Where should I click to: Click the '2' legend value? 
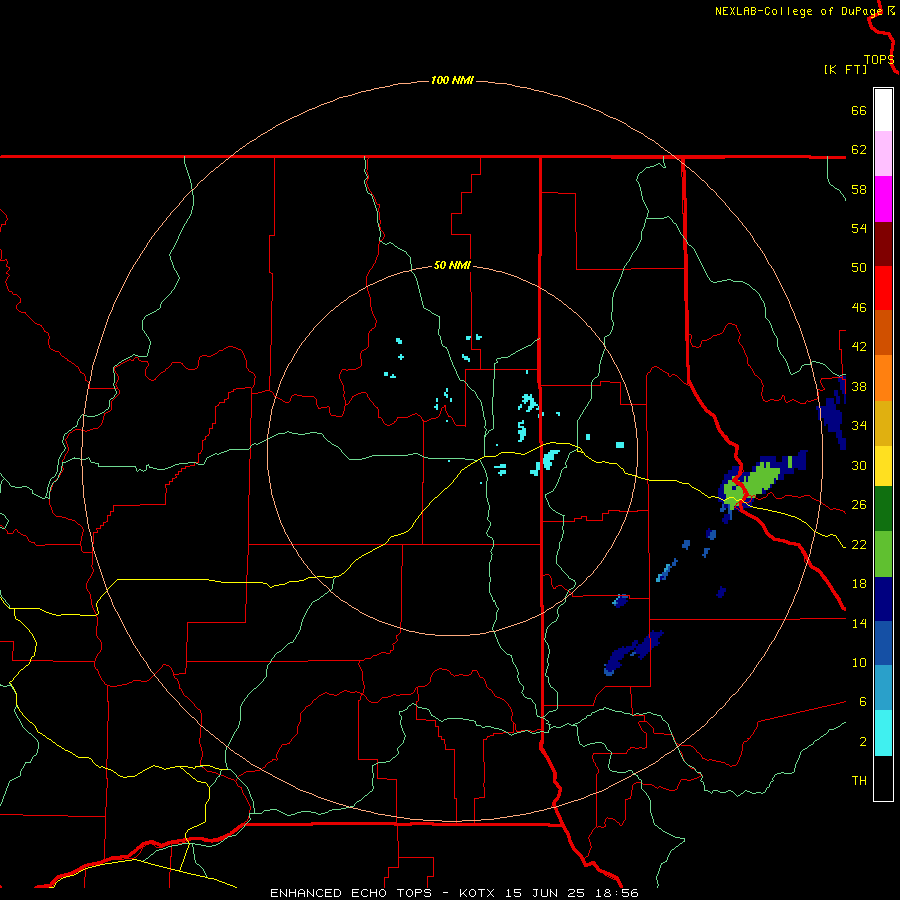(862, 742)
